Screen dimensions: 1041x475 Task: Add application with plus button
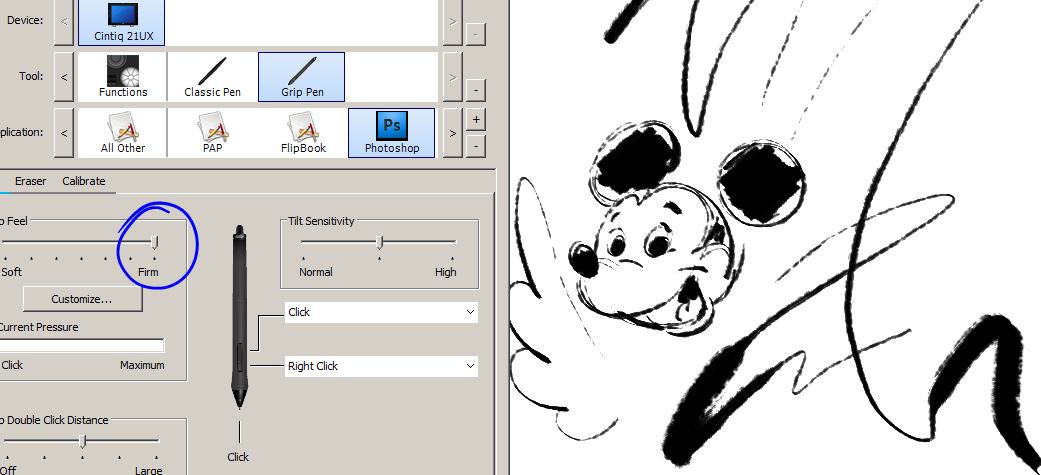(475, 120)
